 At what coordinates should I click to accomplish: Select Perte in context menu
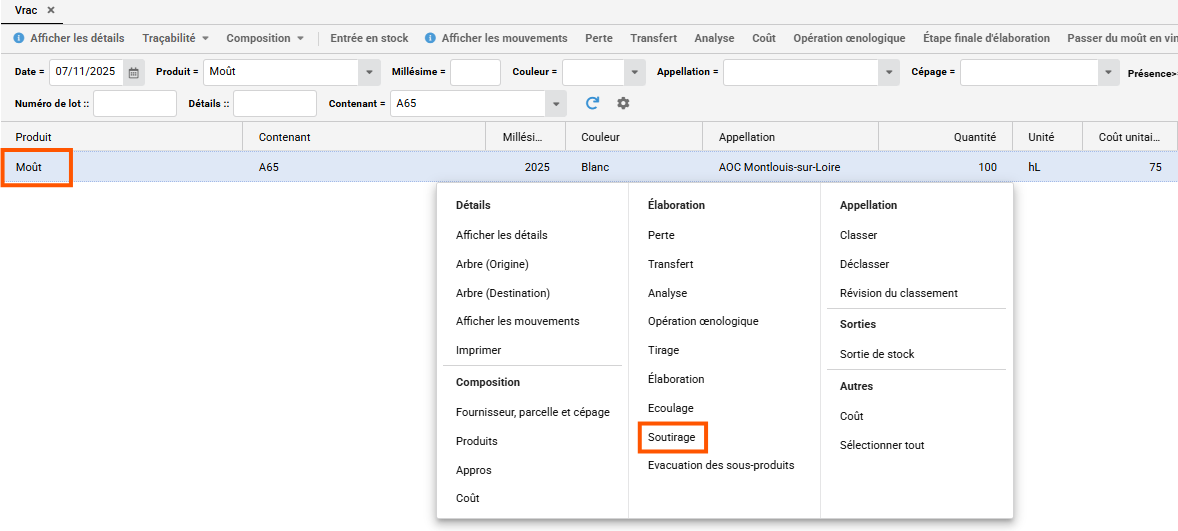click(661, 235)
